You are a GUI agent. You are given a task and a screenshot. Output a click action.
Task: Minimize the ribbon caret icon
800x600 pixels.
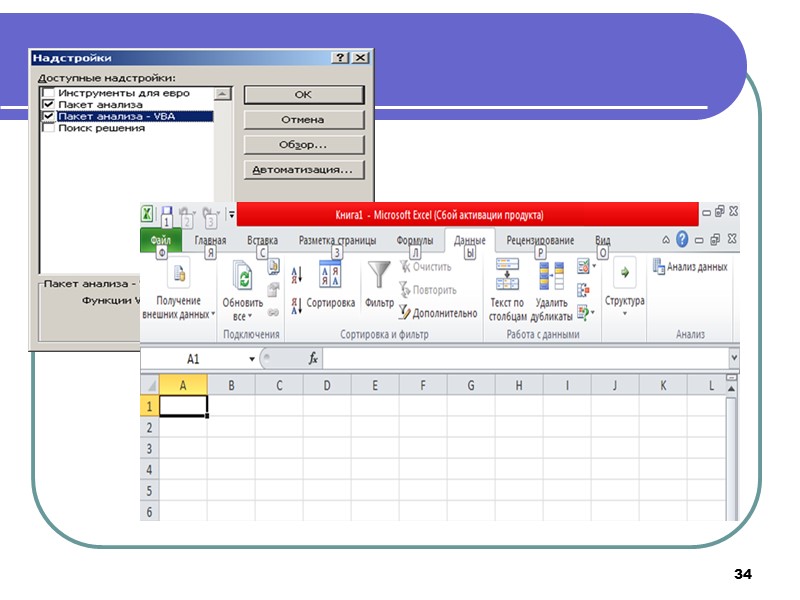(666, 239)
